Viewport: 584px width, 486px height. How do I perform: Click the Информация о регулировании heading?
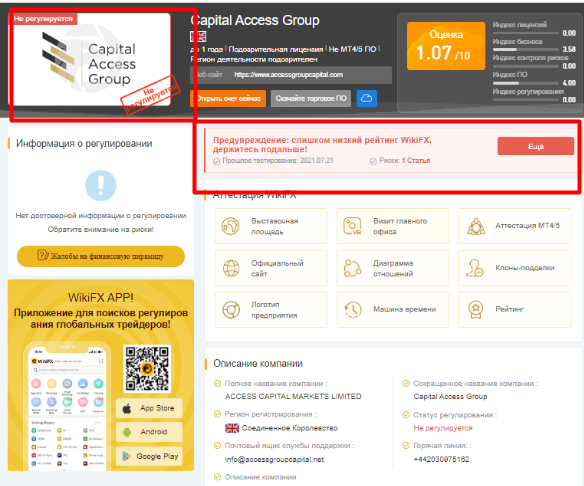[84, 144]
